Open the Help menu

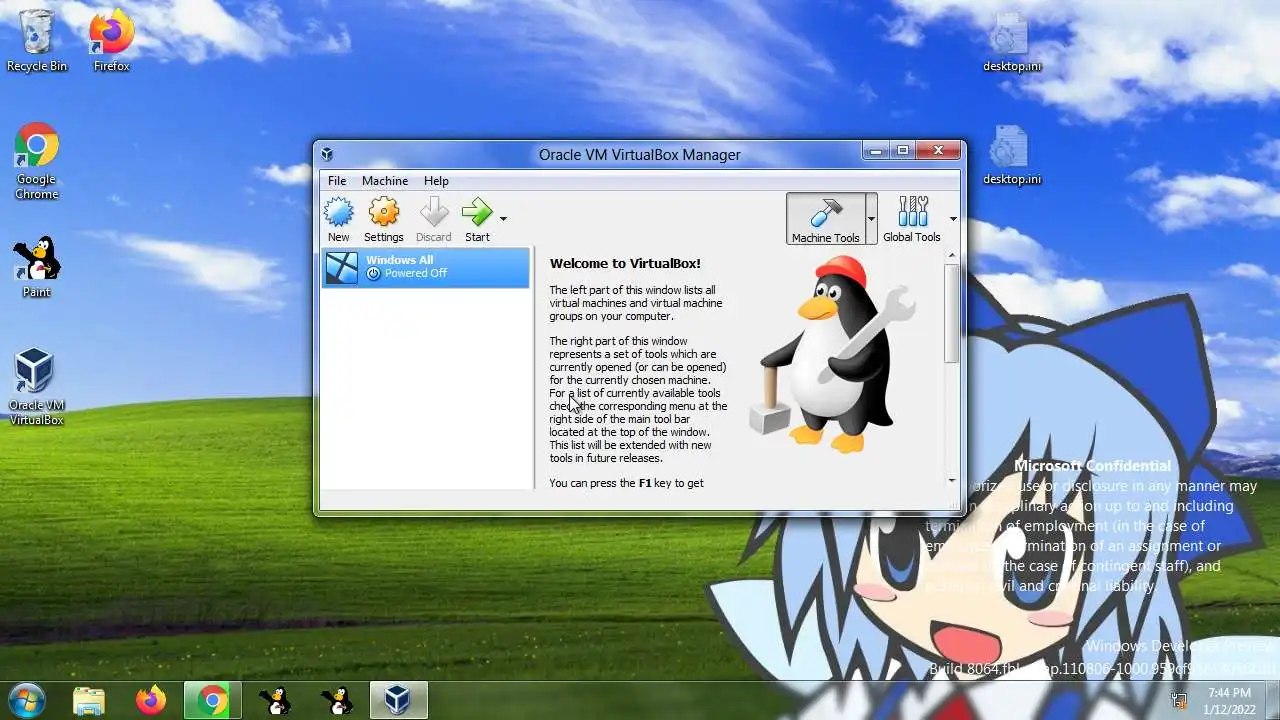pyautogui.click(x=436, y=181)
